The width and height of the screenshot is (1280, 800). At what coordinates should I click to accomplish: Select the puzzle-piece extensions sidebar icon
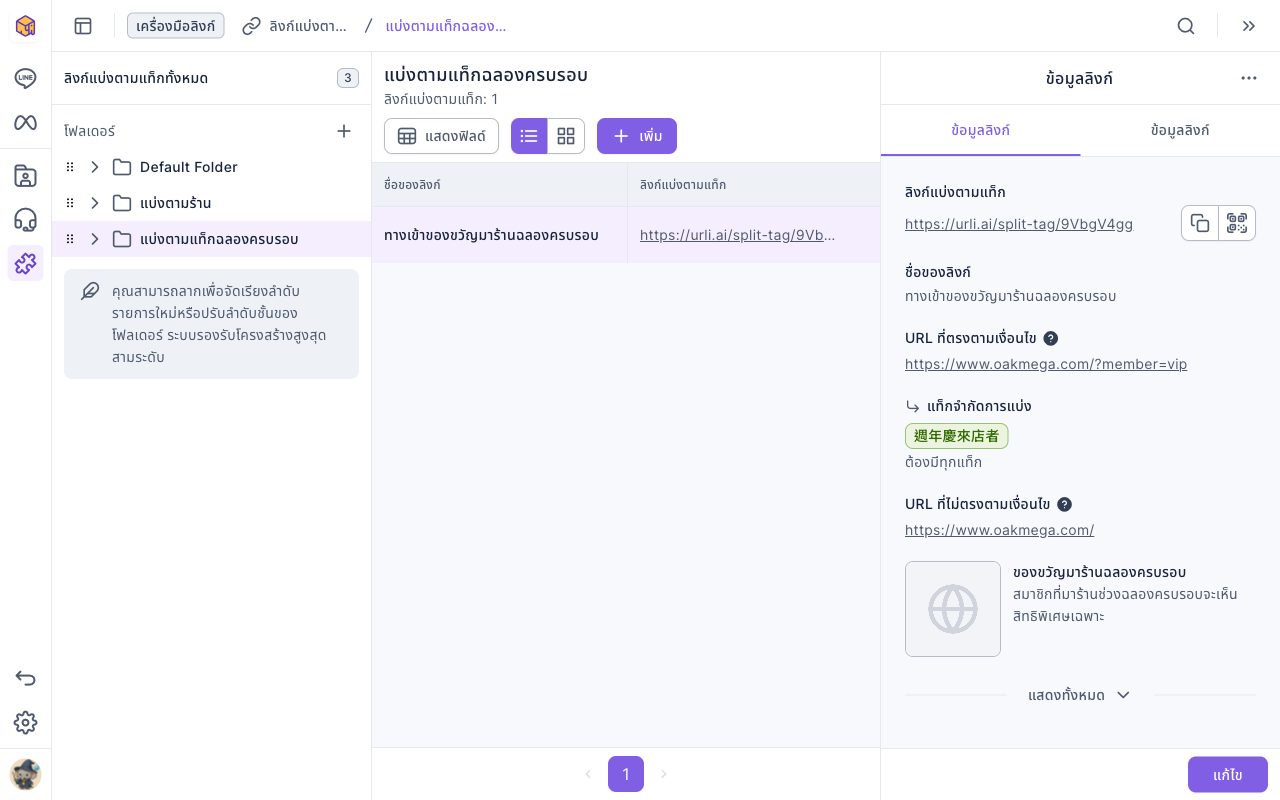click(x=25, y=263)
